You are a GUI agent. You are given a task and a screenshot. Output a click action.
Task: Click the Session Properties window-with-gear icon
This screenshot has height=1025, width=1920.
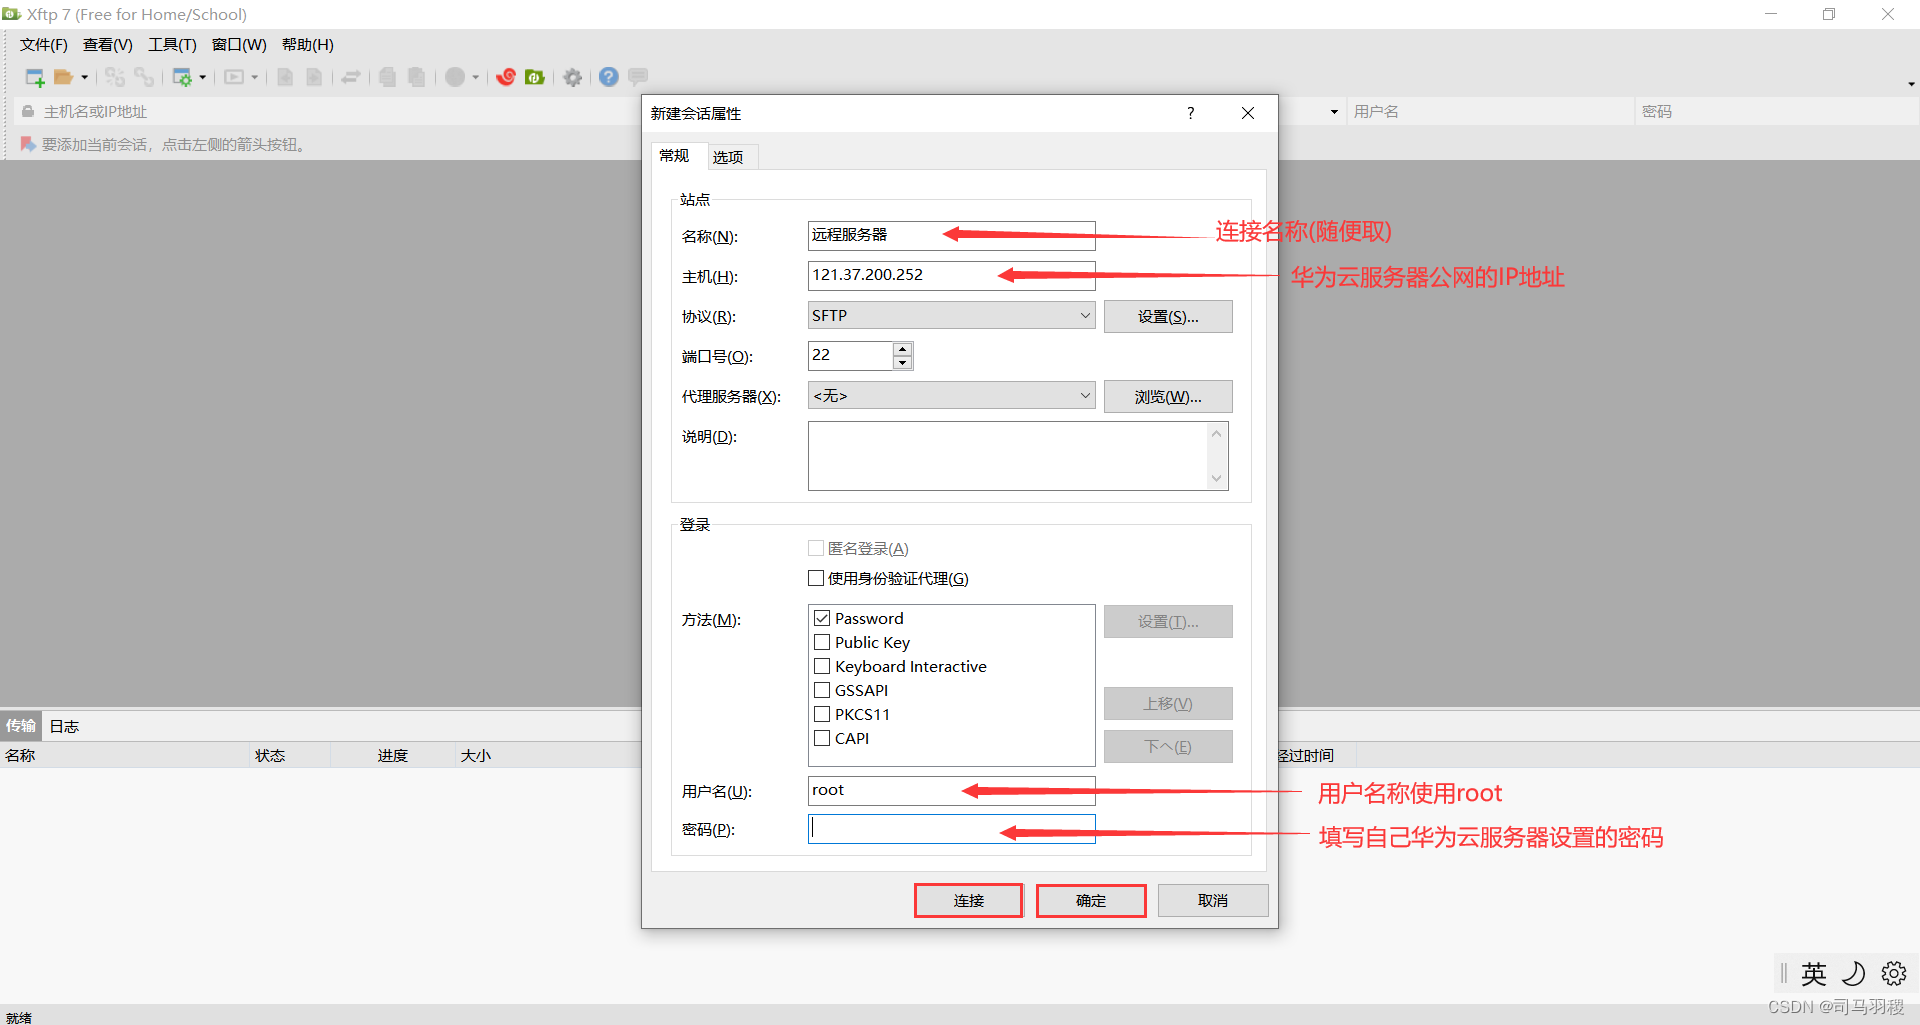(x=182, y=77)
